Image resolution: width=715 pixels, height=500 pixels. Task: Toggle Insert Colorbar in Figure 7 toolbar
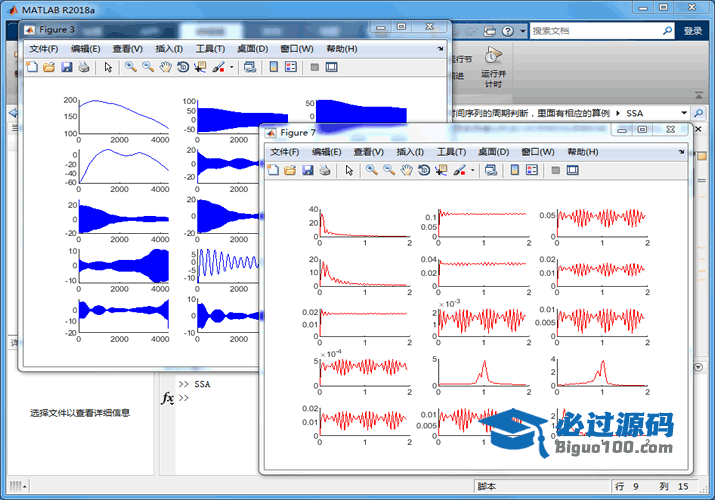pos(515,170)
